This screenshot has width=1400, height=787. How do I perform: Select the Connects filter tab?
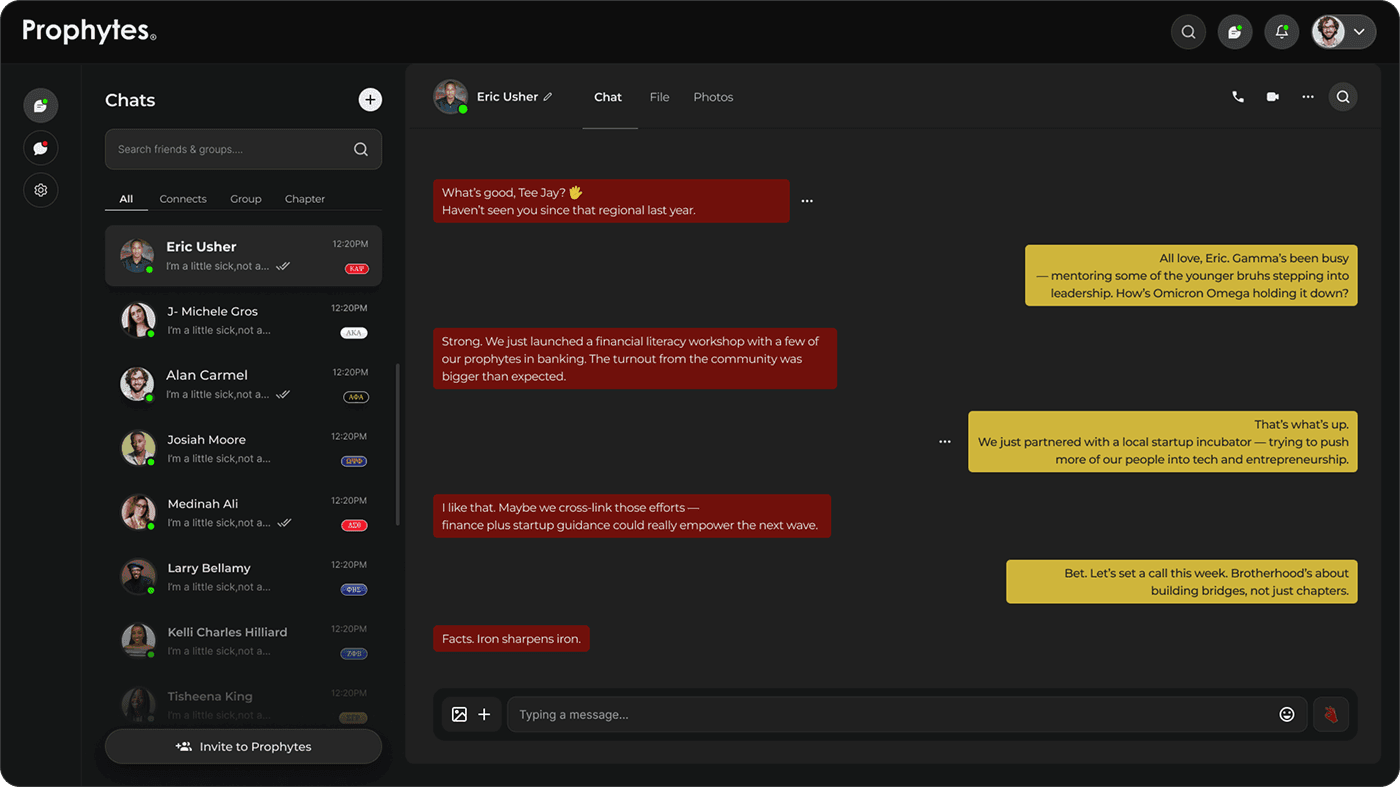coord(183,199)
